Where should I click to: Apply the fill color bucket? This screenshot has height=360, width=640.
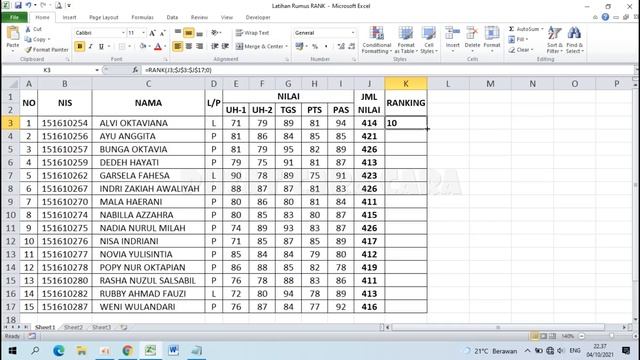coord(142,47)
